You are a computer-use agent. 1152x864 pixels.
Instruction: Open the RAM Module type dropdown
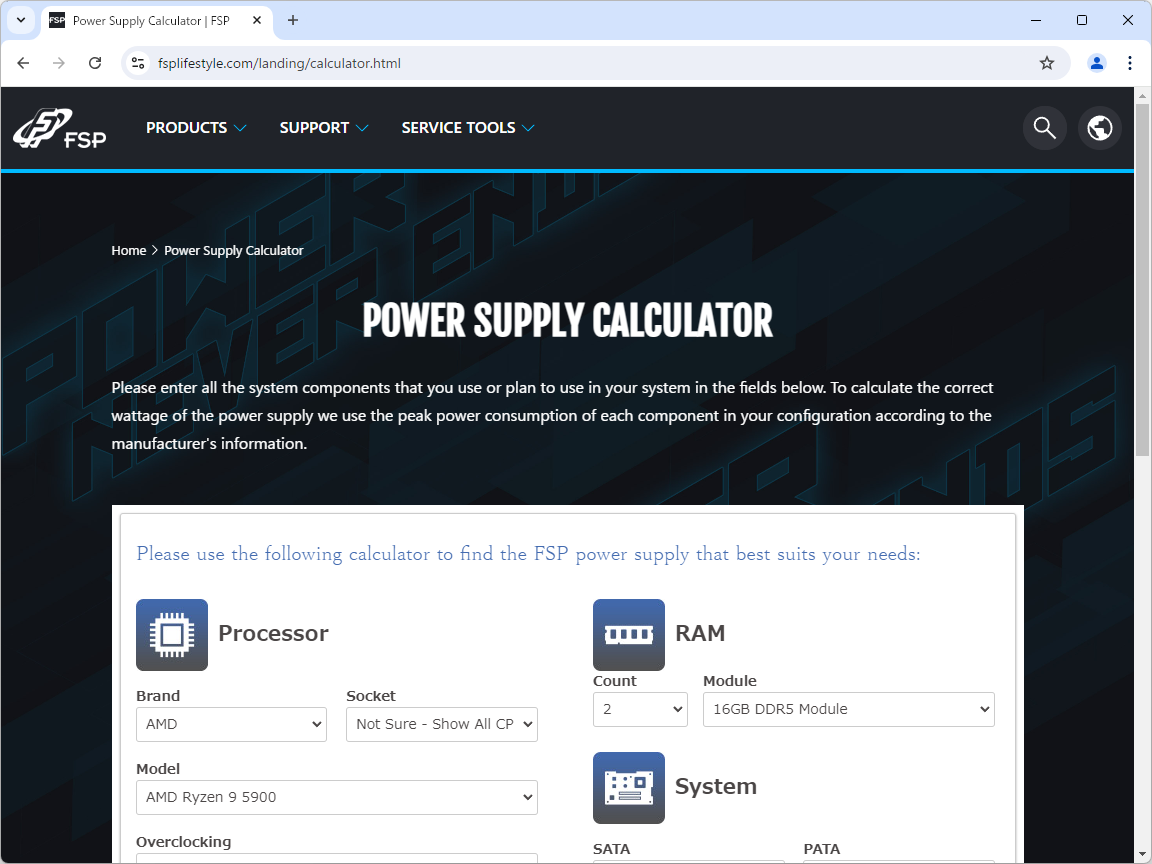click(x=848, y=709)
